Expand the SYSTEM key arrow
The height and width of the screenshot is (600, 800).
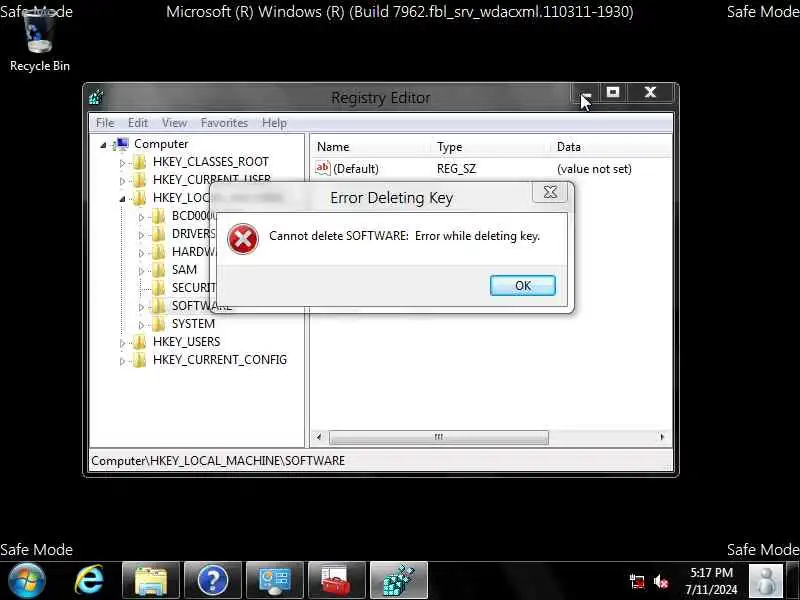141,325
